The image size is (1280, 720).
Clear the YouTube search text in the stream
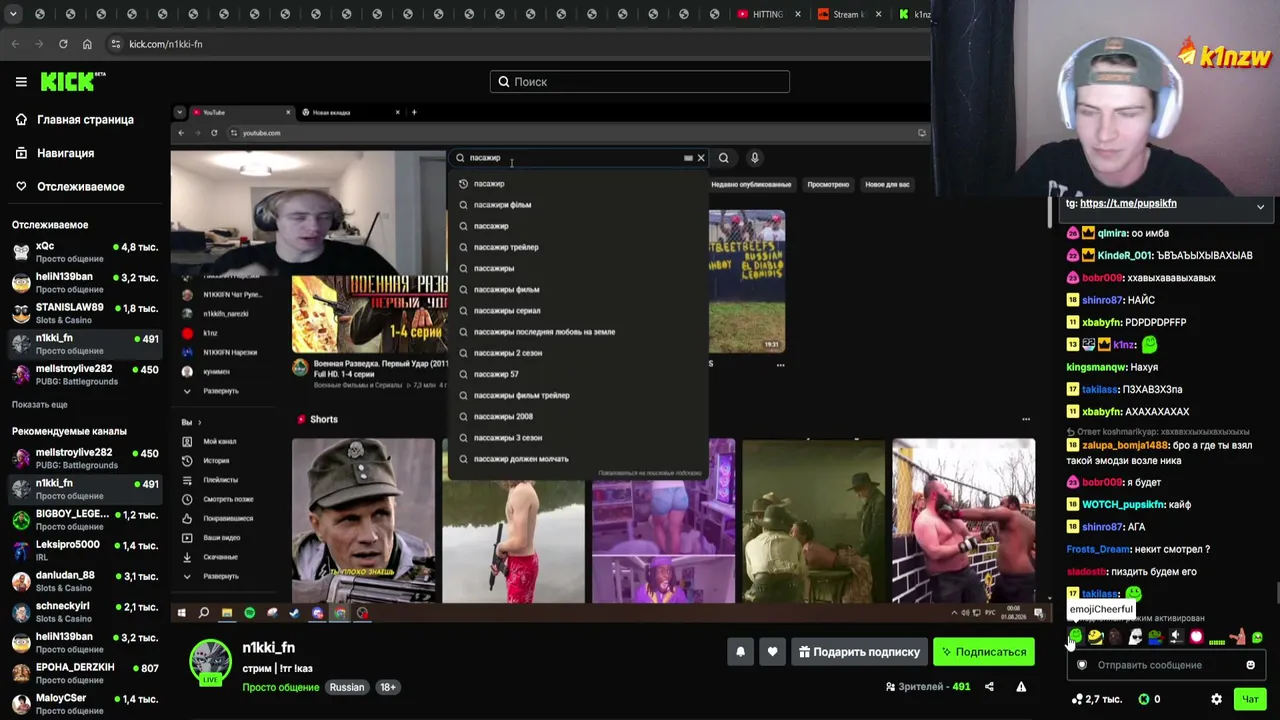(701, 158)
